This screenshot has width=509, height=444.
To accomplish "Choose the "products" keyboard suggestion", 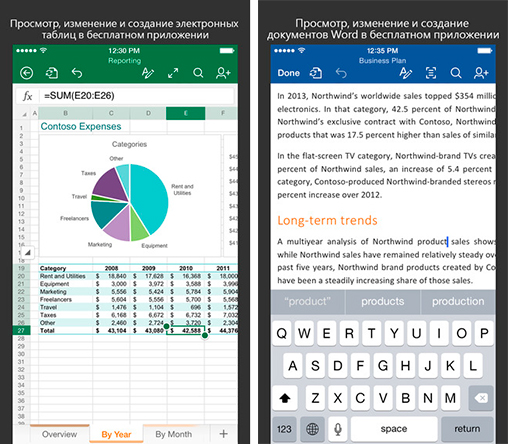I will tap(383, 301).
